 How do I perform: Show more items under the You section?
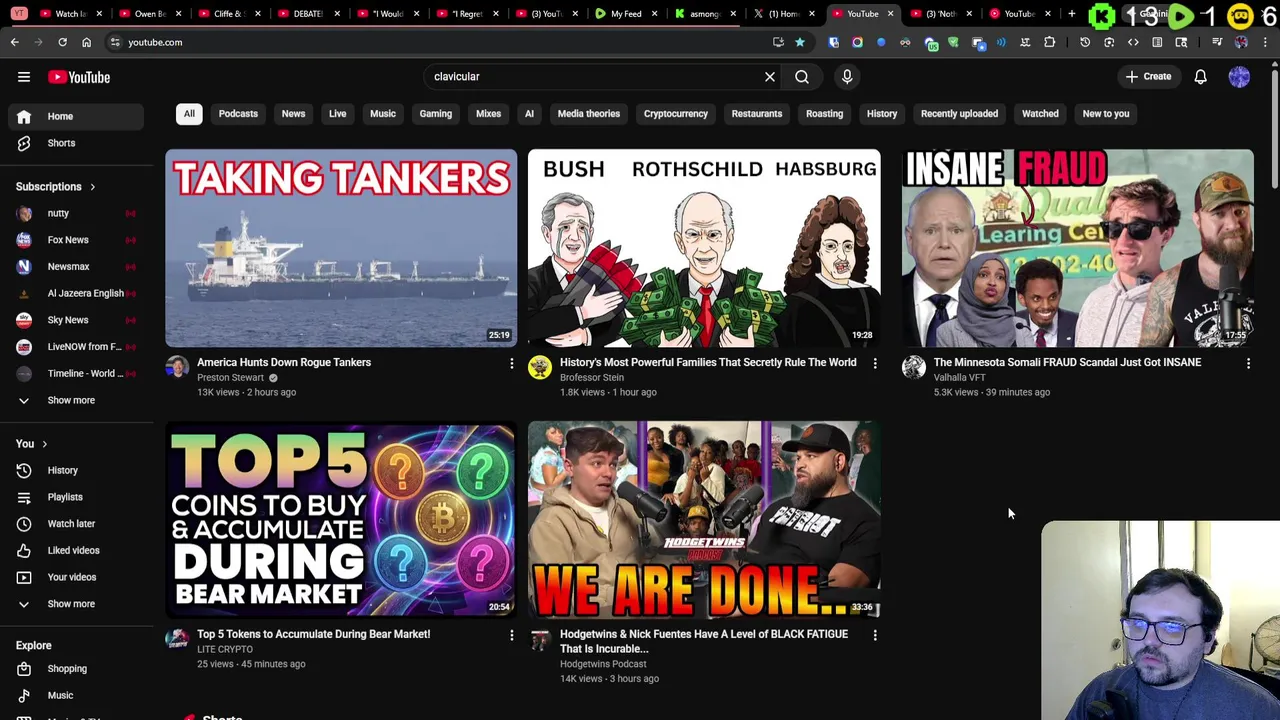76,604
